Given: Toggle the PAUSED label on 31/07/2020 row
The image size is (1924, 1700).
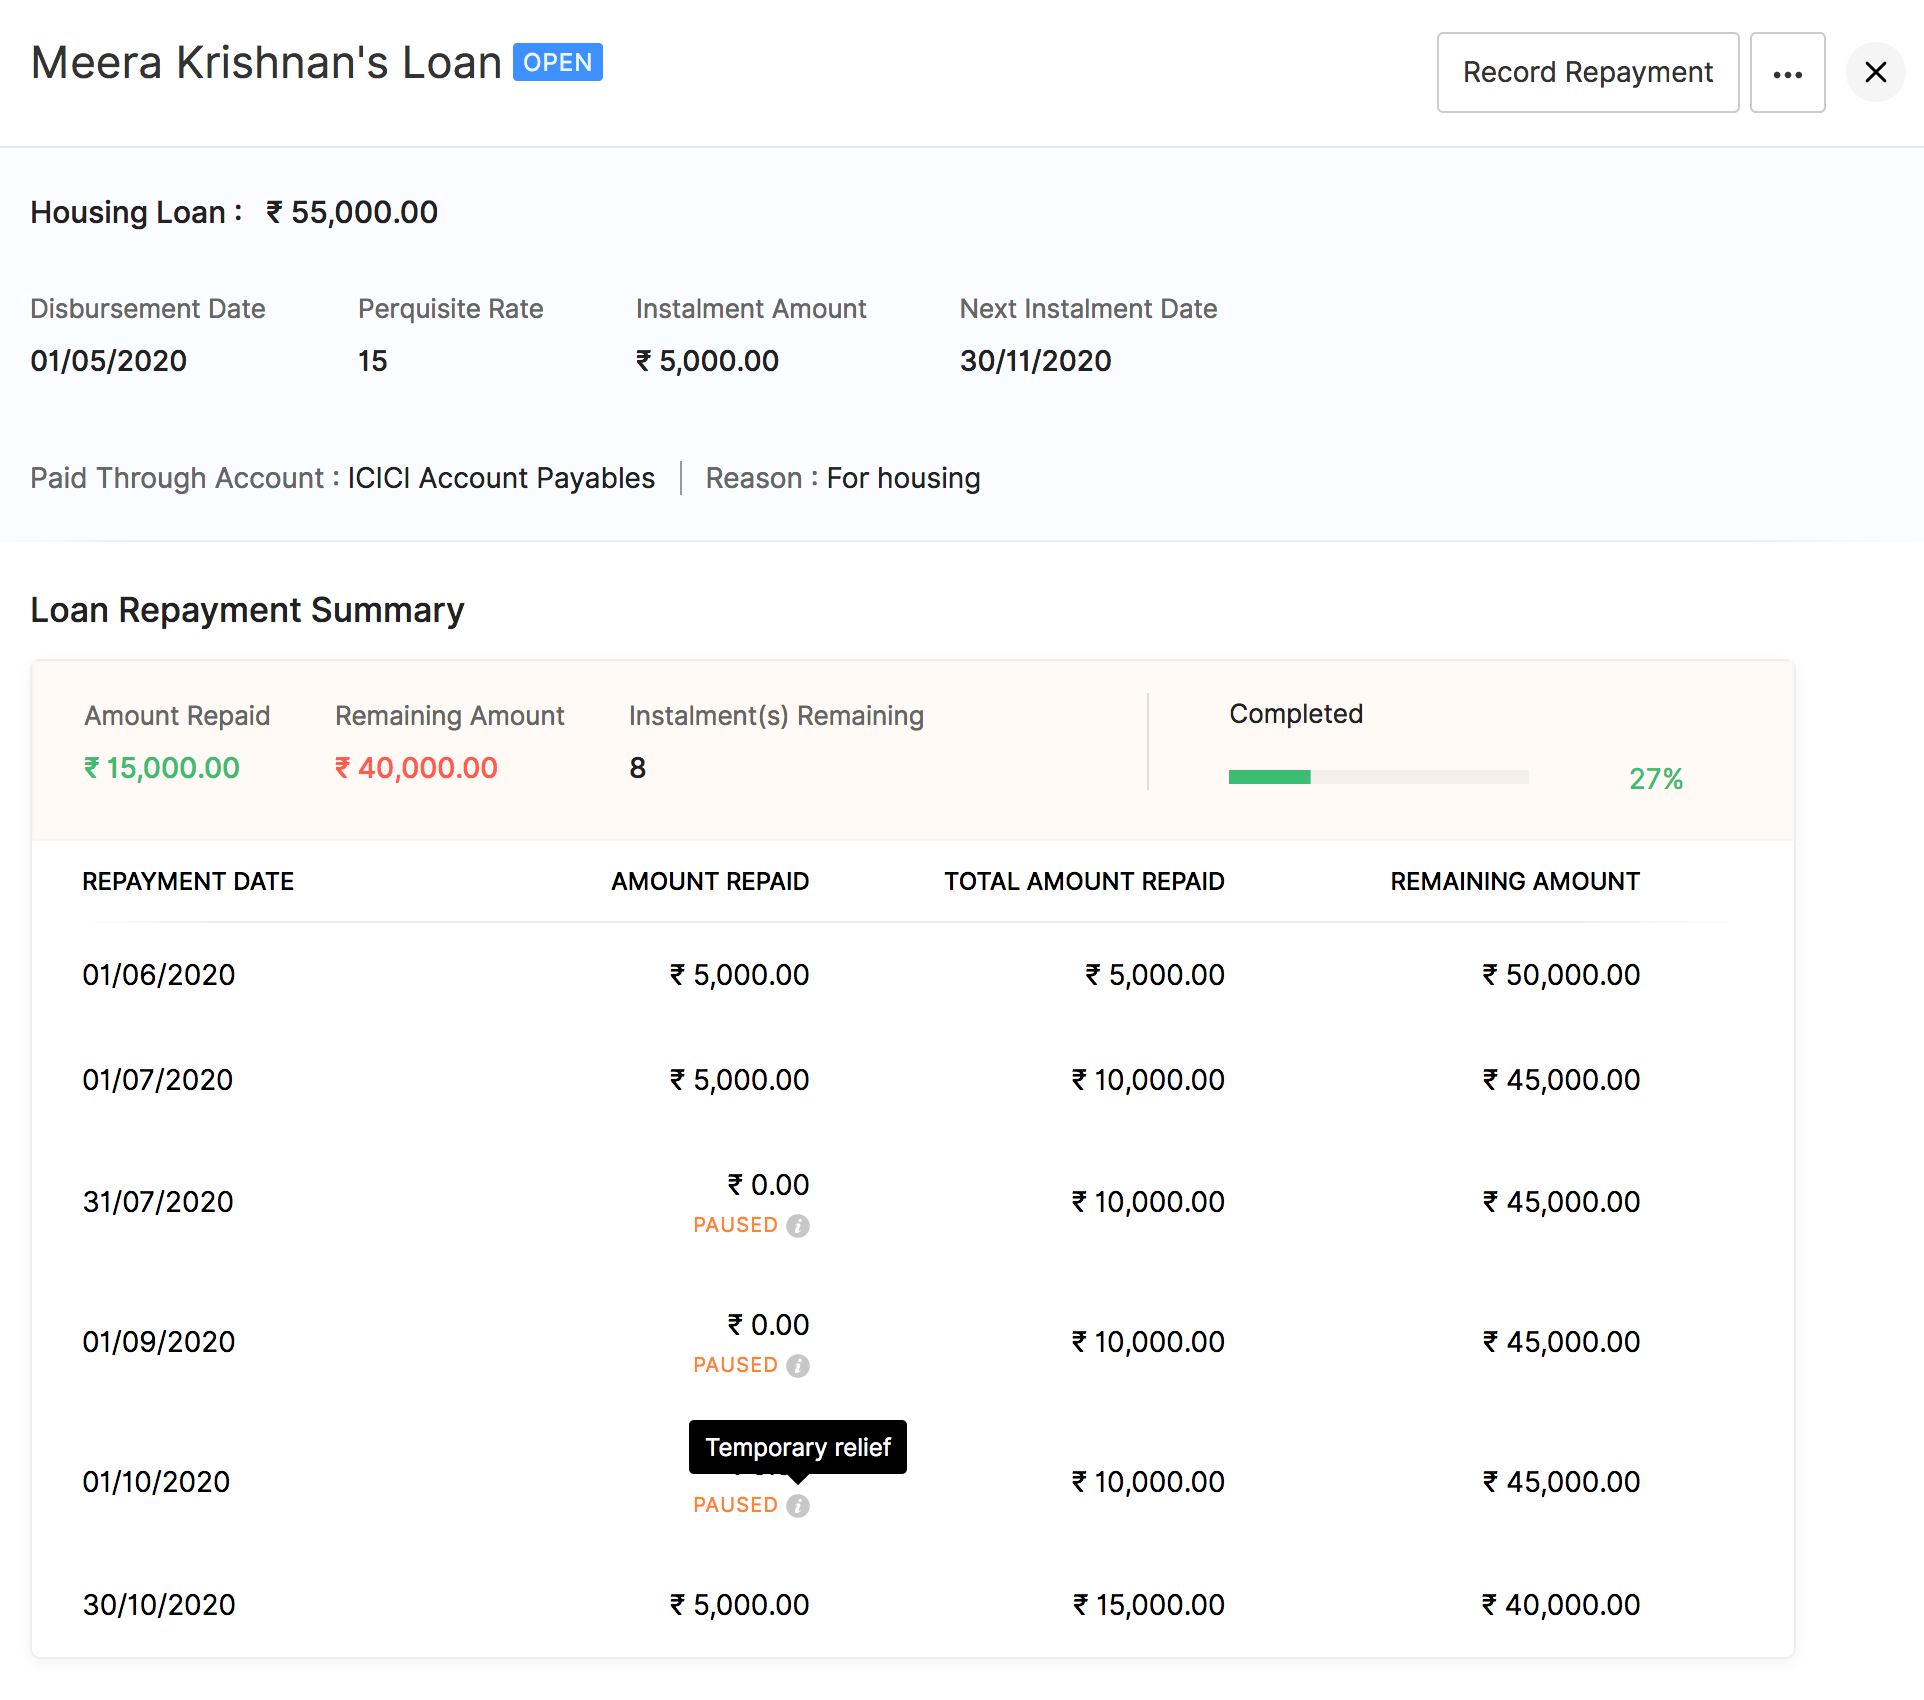Looking at the screenshot, I should 735,1225.
